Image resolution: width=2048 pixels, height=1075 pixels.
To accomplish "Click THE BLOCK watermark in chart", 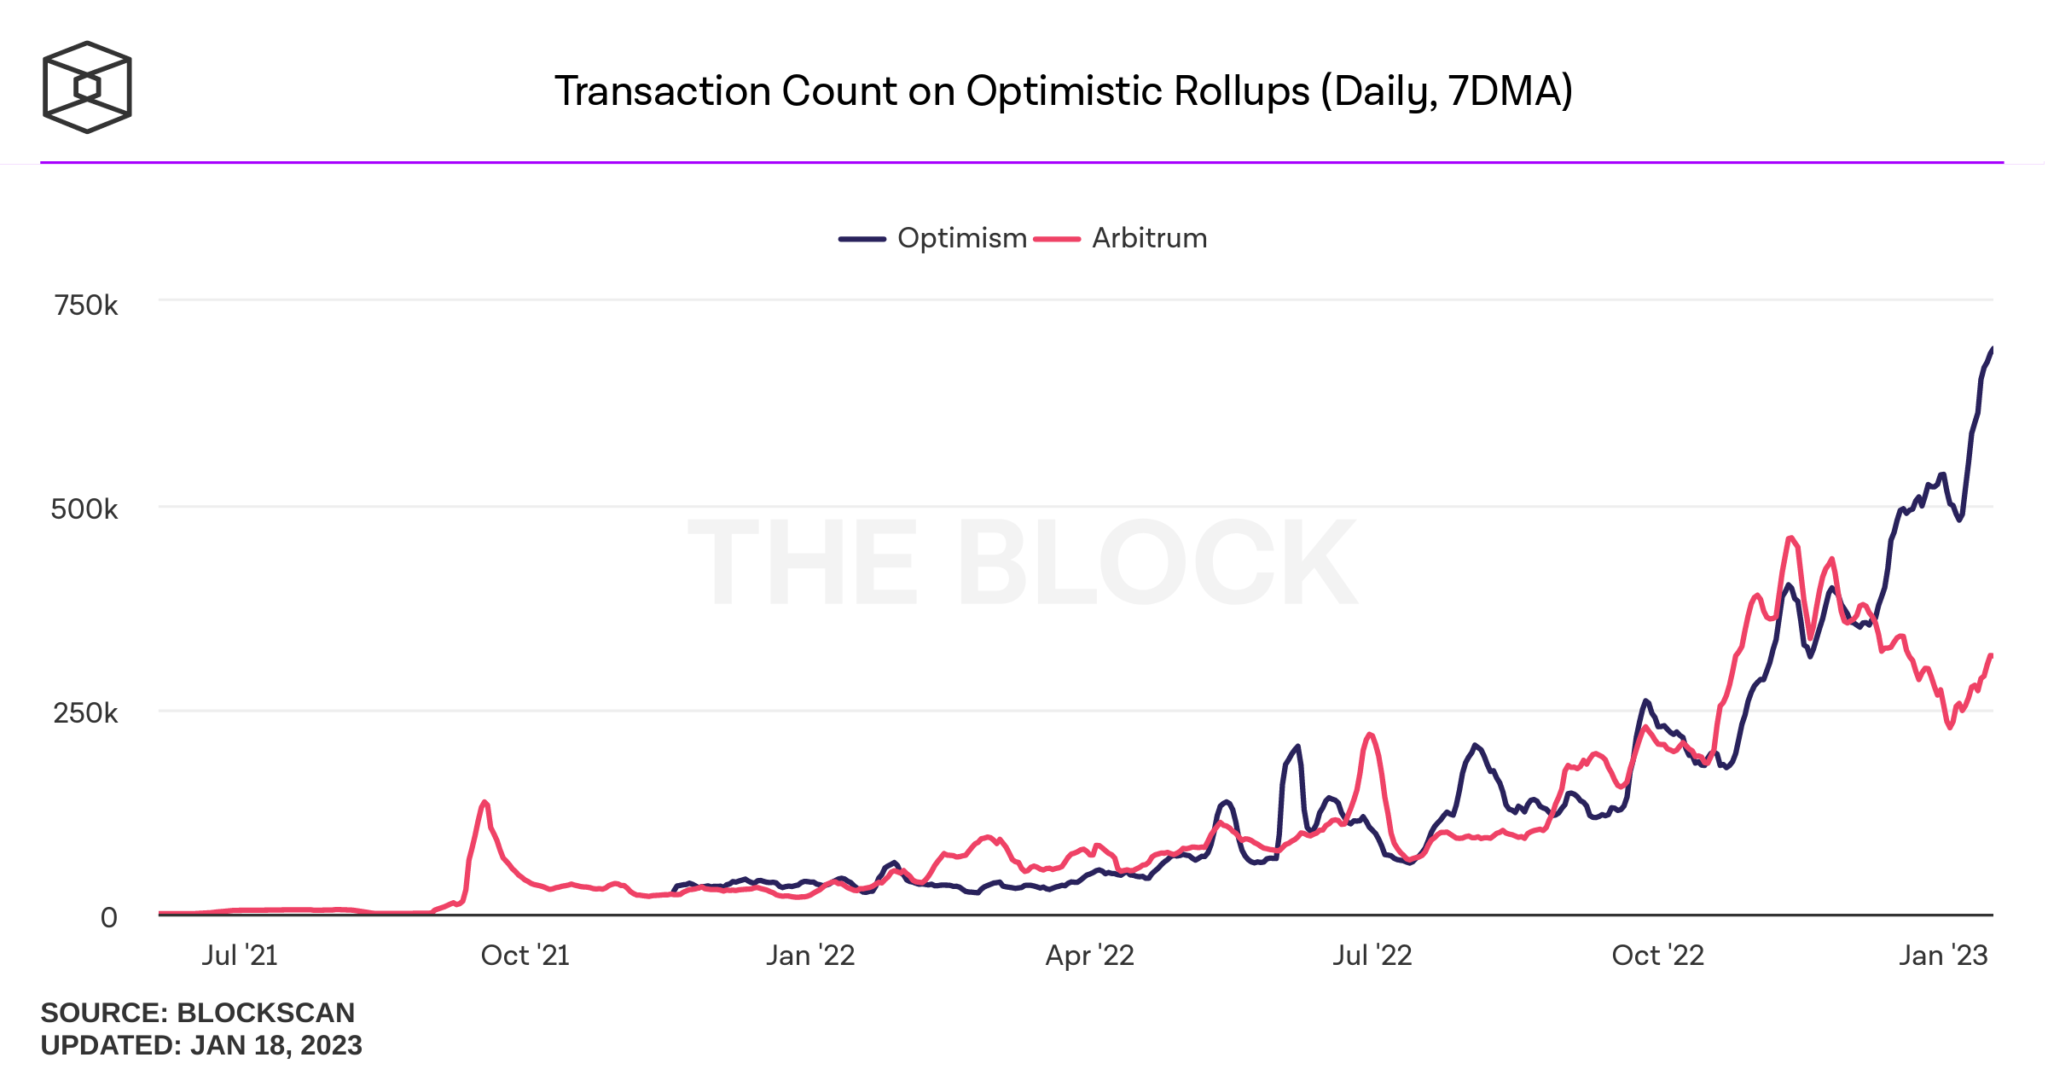I will tap(1022, 562).
